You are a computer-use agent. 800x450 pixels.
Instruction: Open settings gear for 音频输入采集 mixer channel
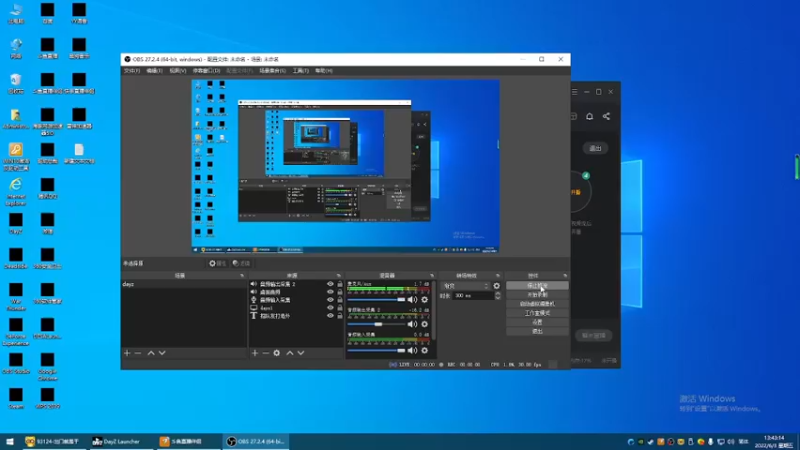tap(424, 351)
